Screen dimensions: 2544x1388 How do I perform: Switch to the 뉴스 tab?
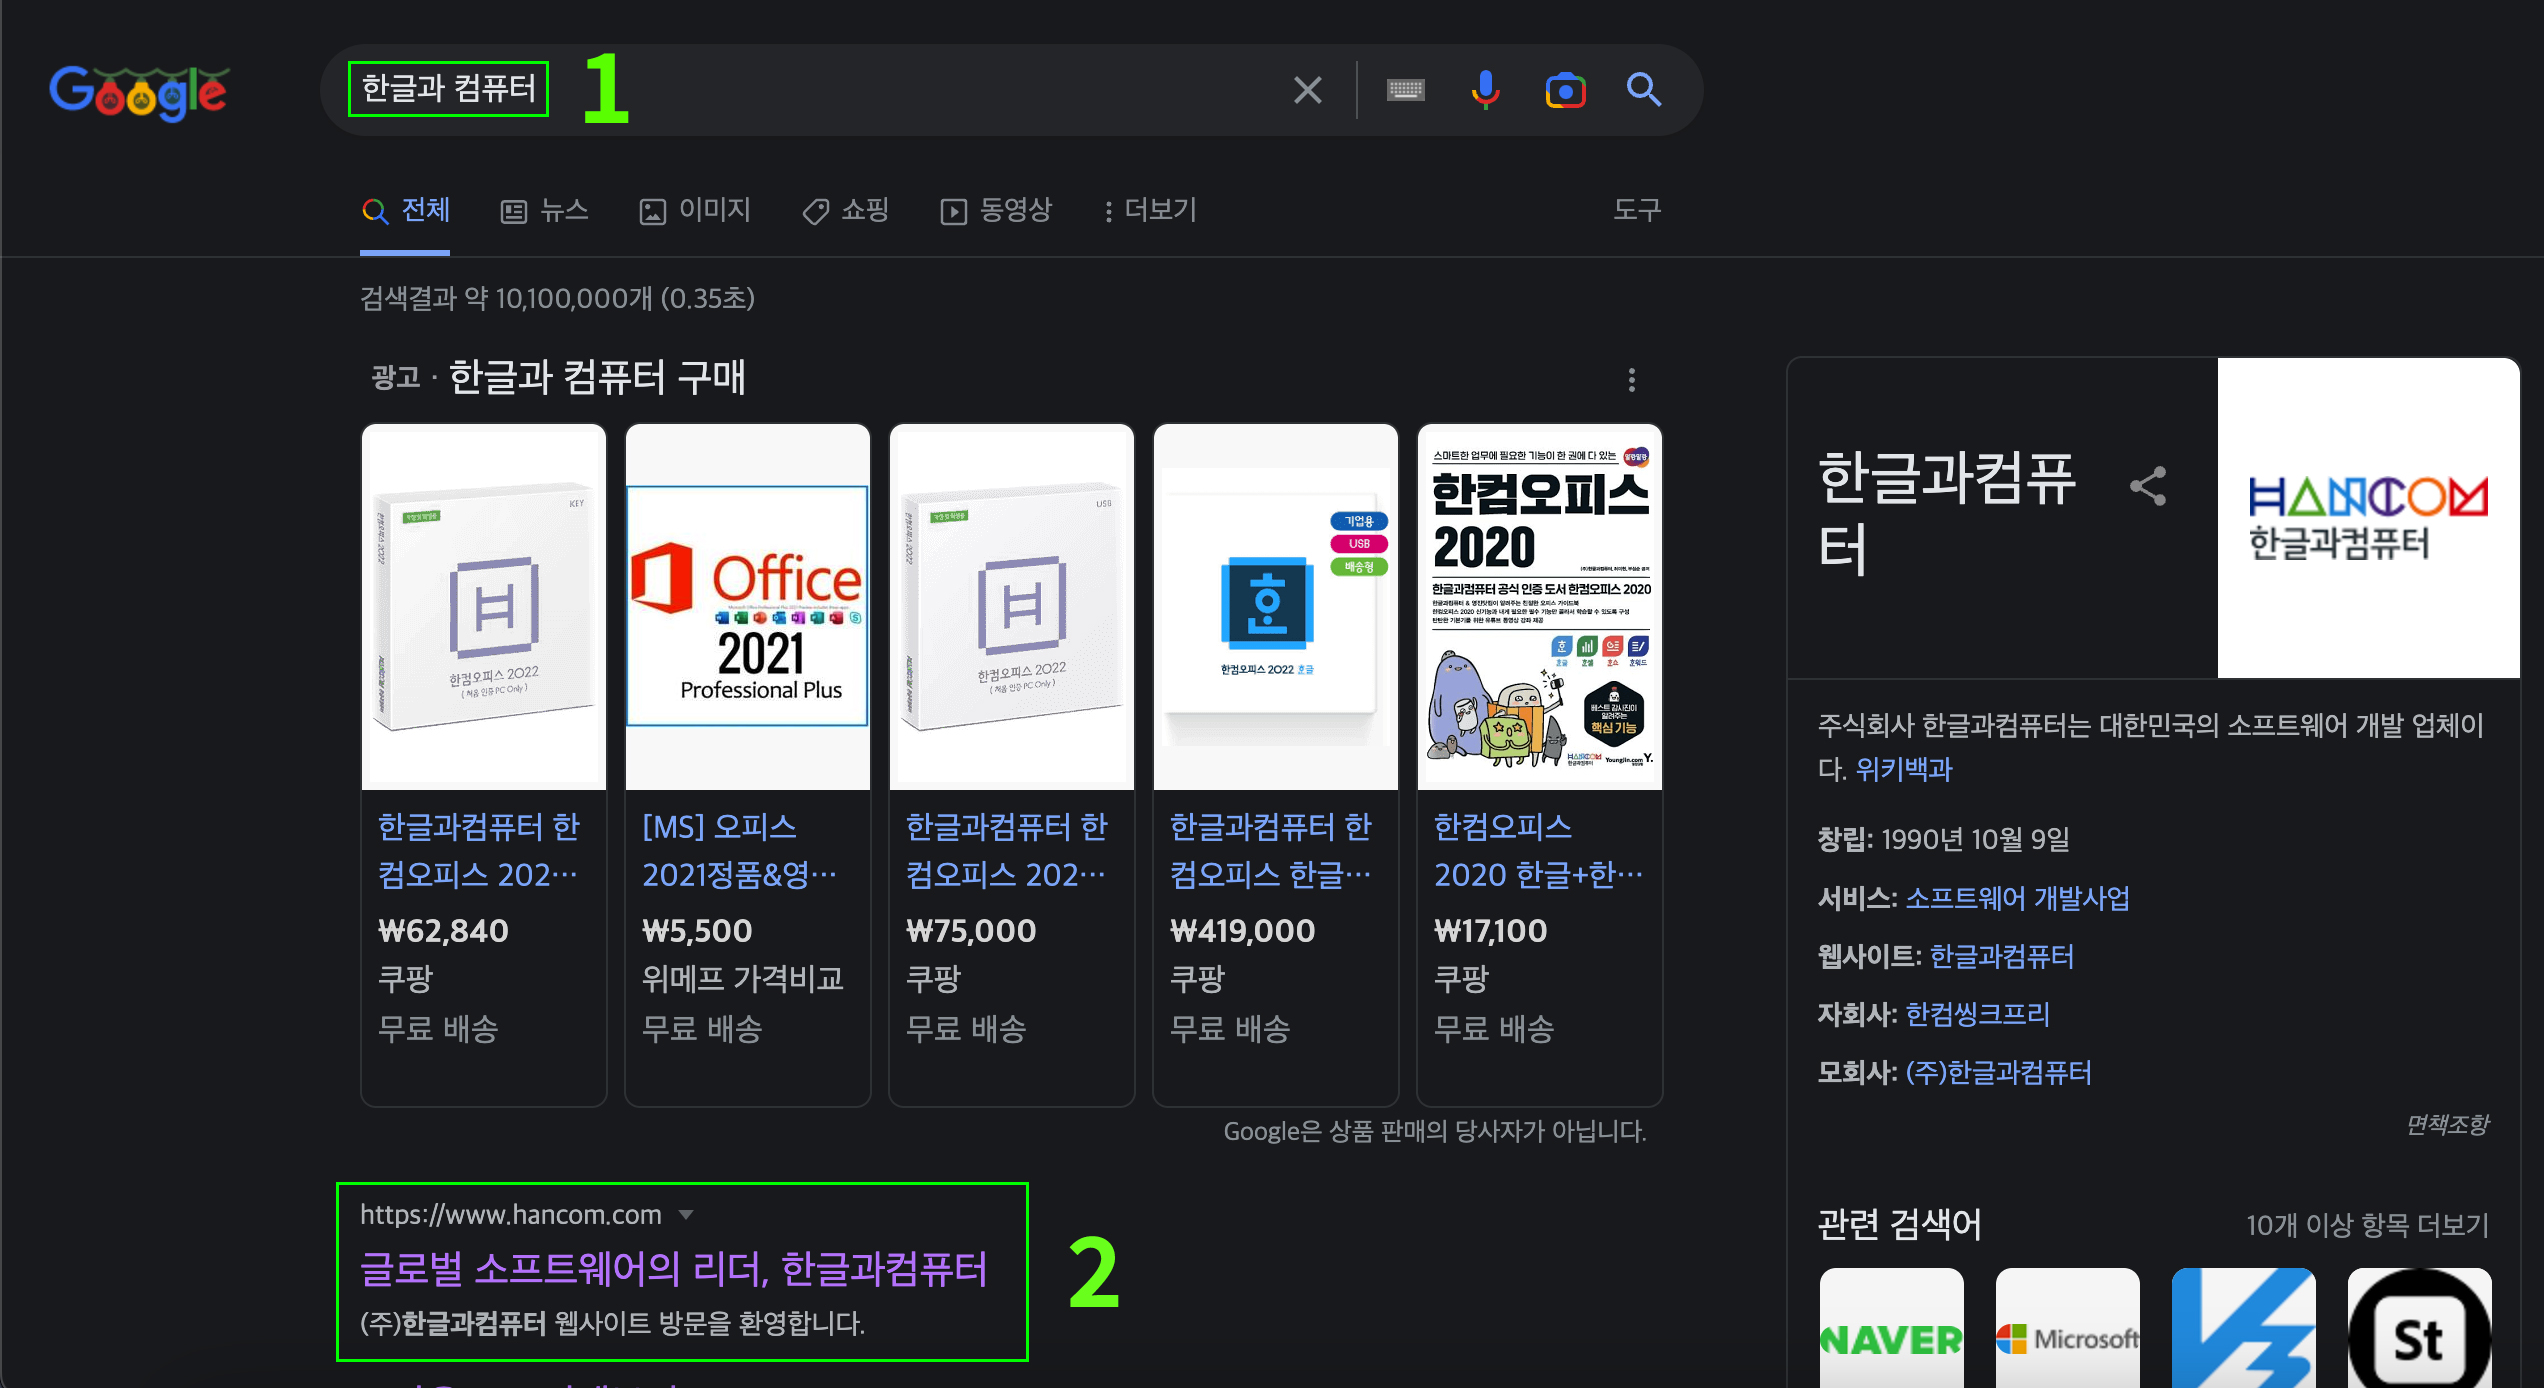pos(545,210)
